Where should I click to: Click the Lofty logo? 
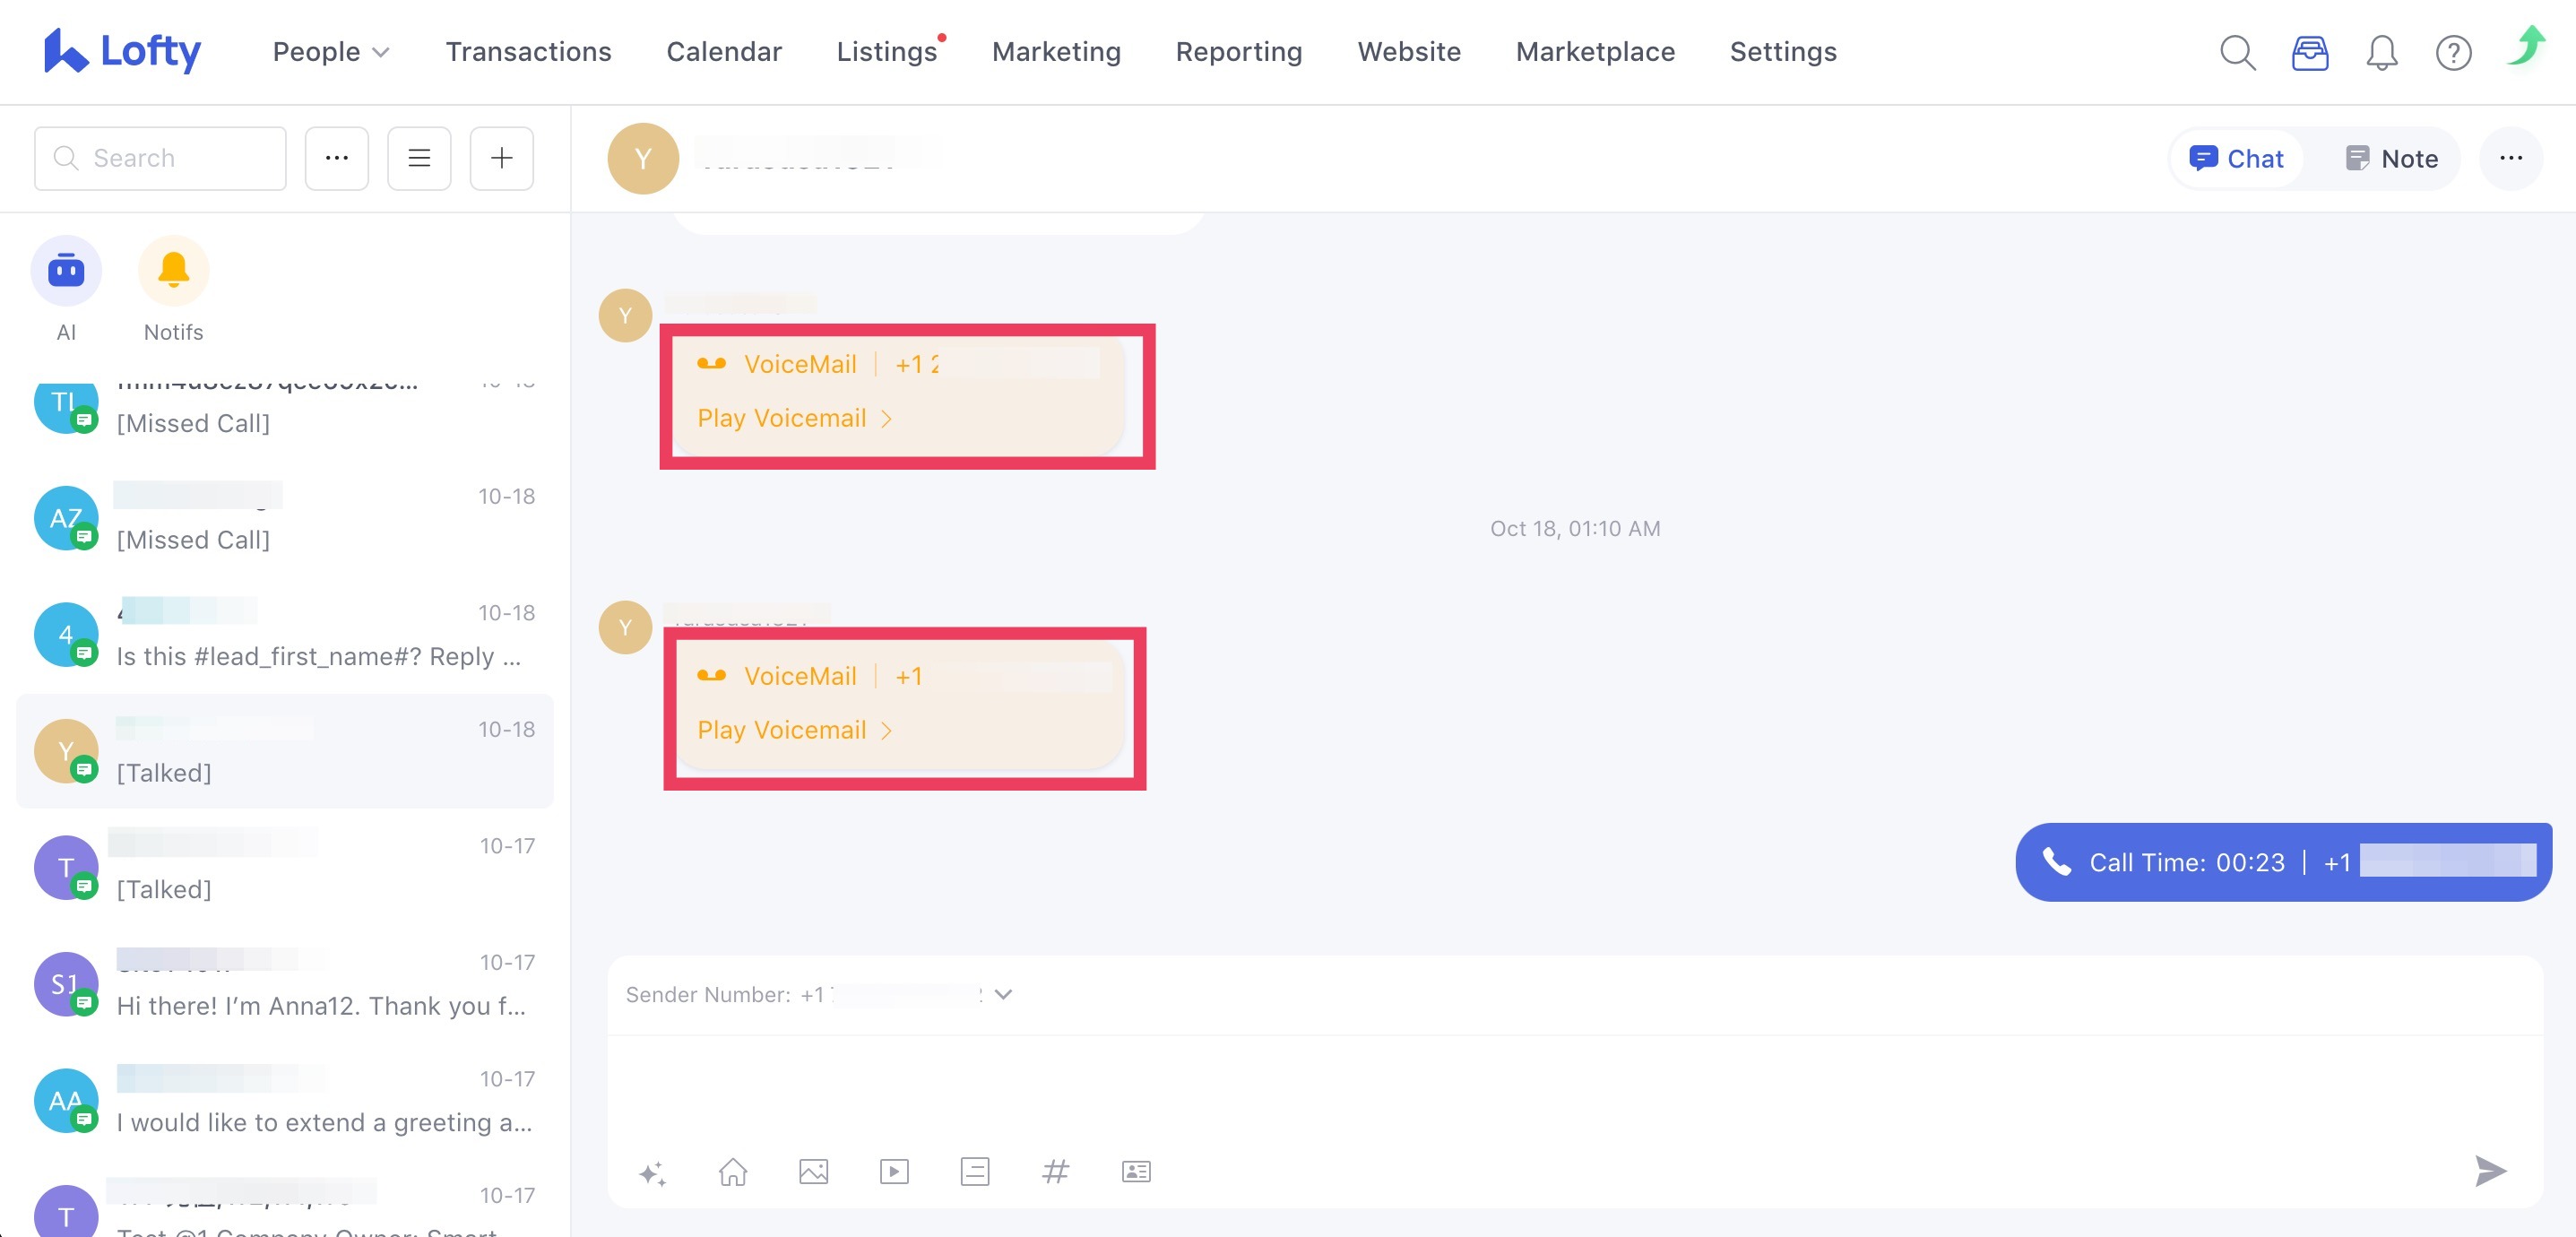tap(122, 51)
